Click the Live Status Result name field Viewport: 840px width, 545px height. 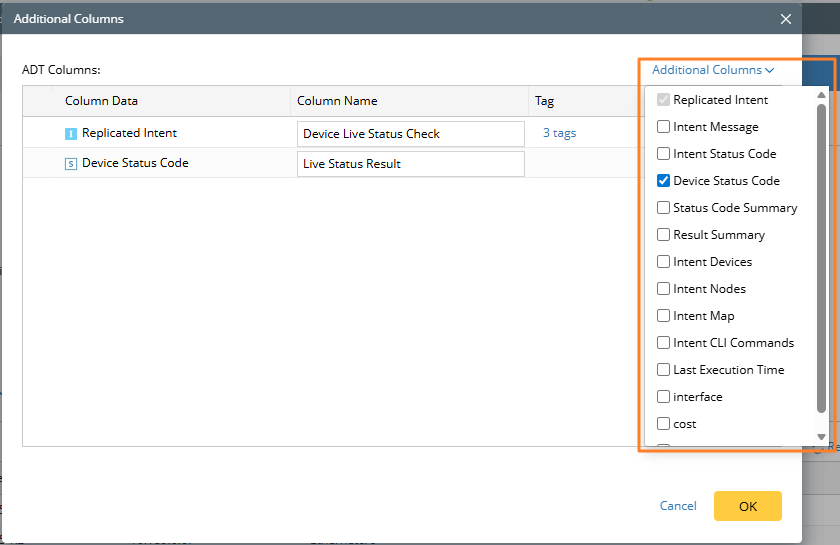410,164
